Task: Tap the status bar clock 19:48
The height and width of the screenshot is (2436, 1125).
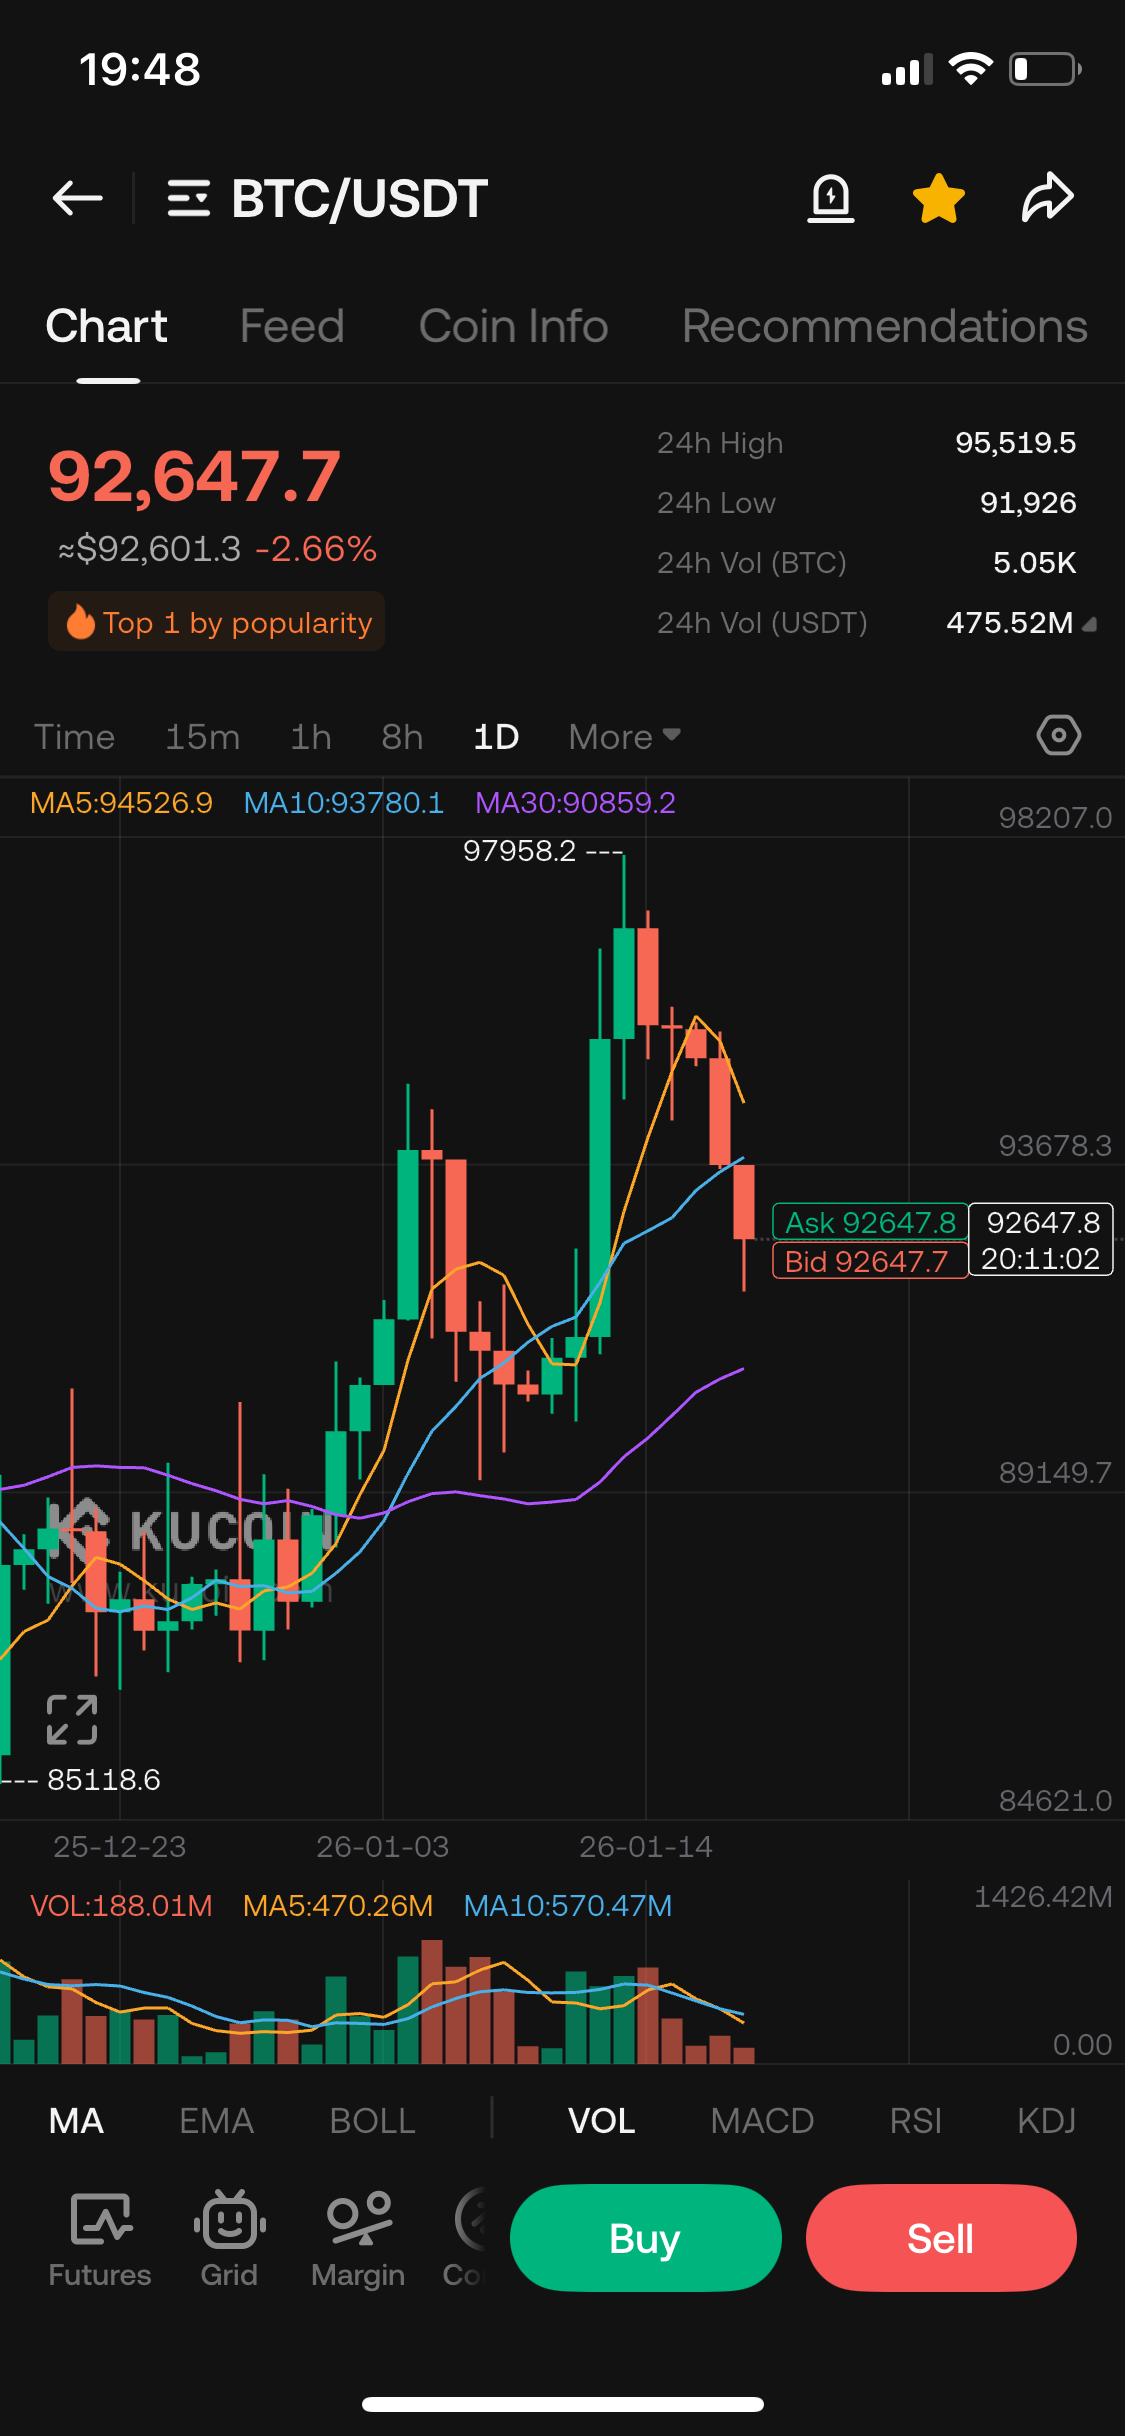Action: (140, 69)
